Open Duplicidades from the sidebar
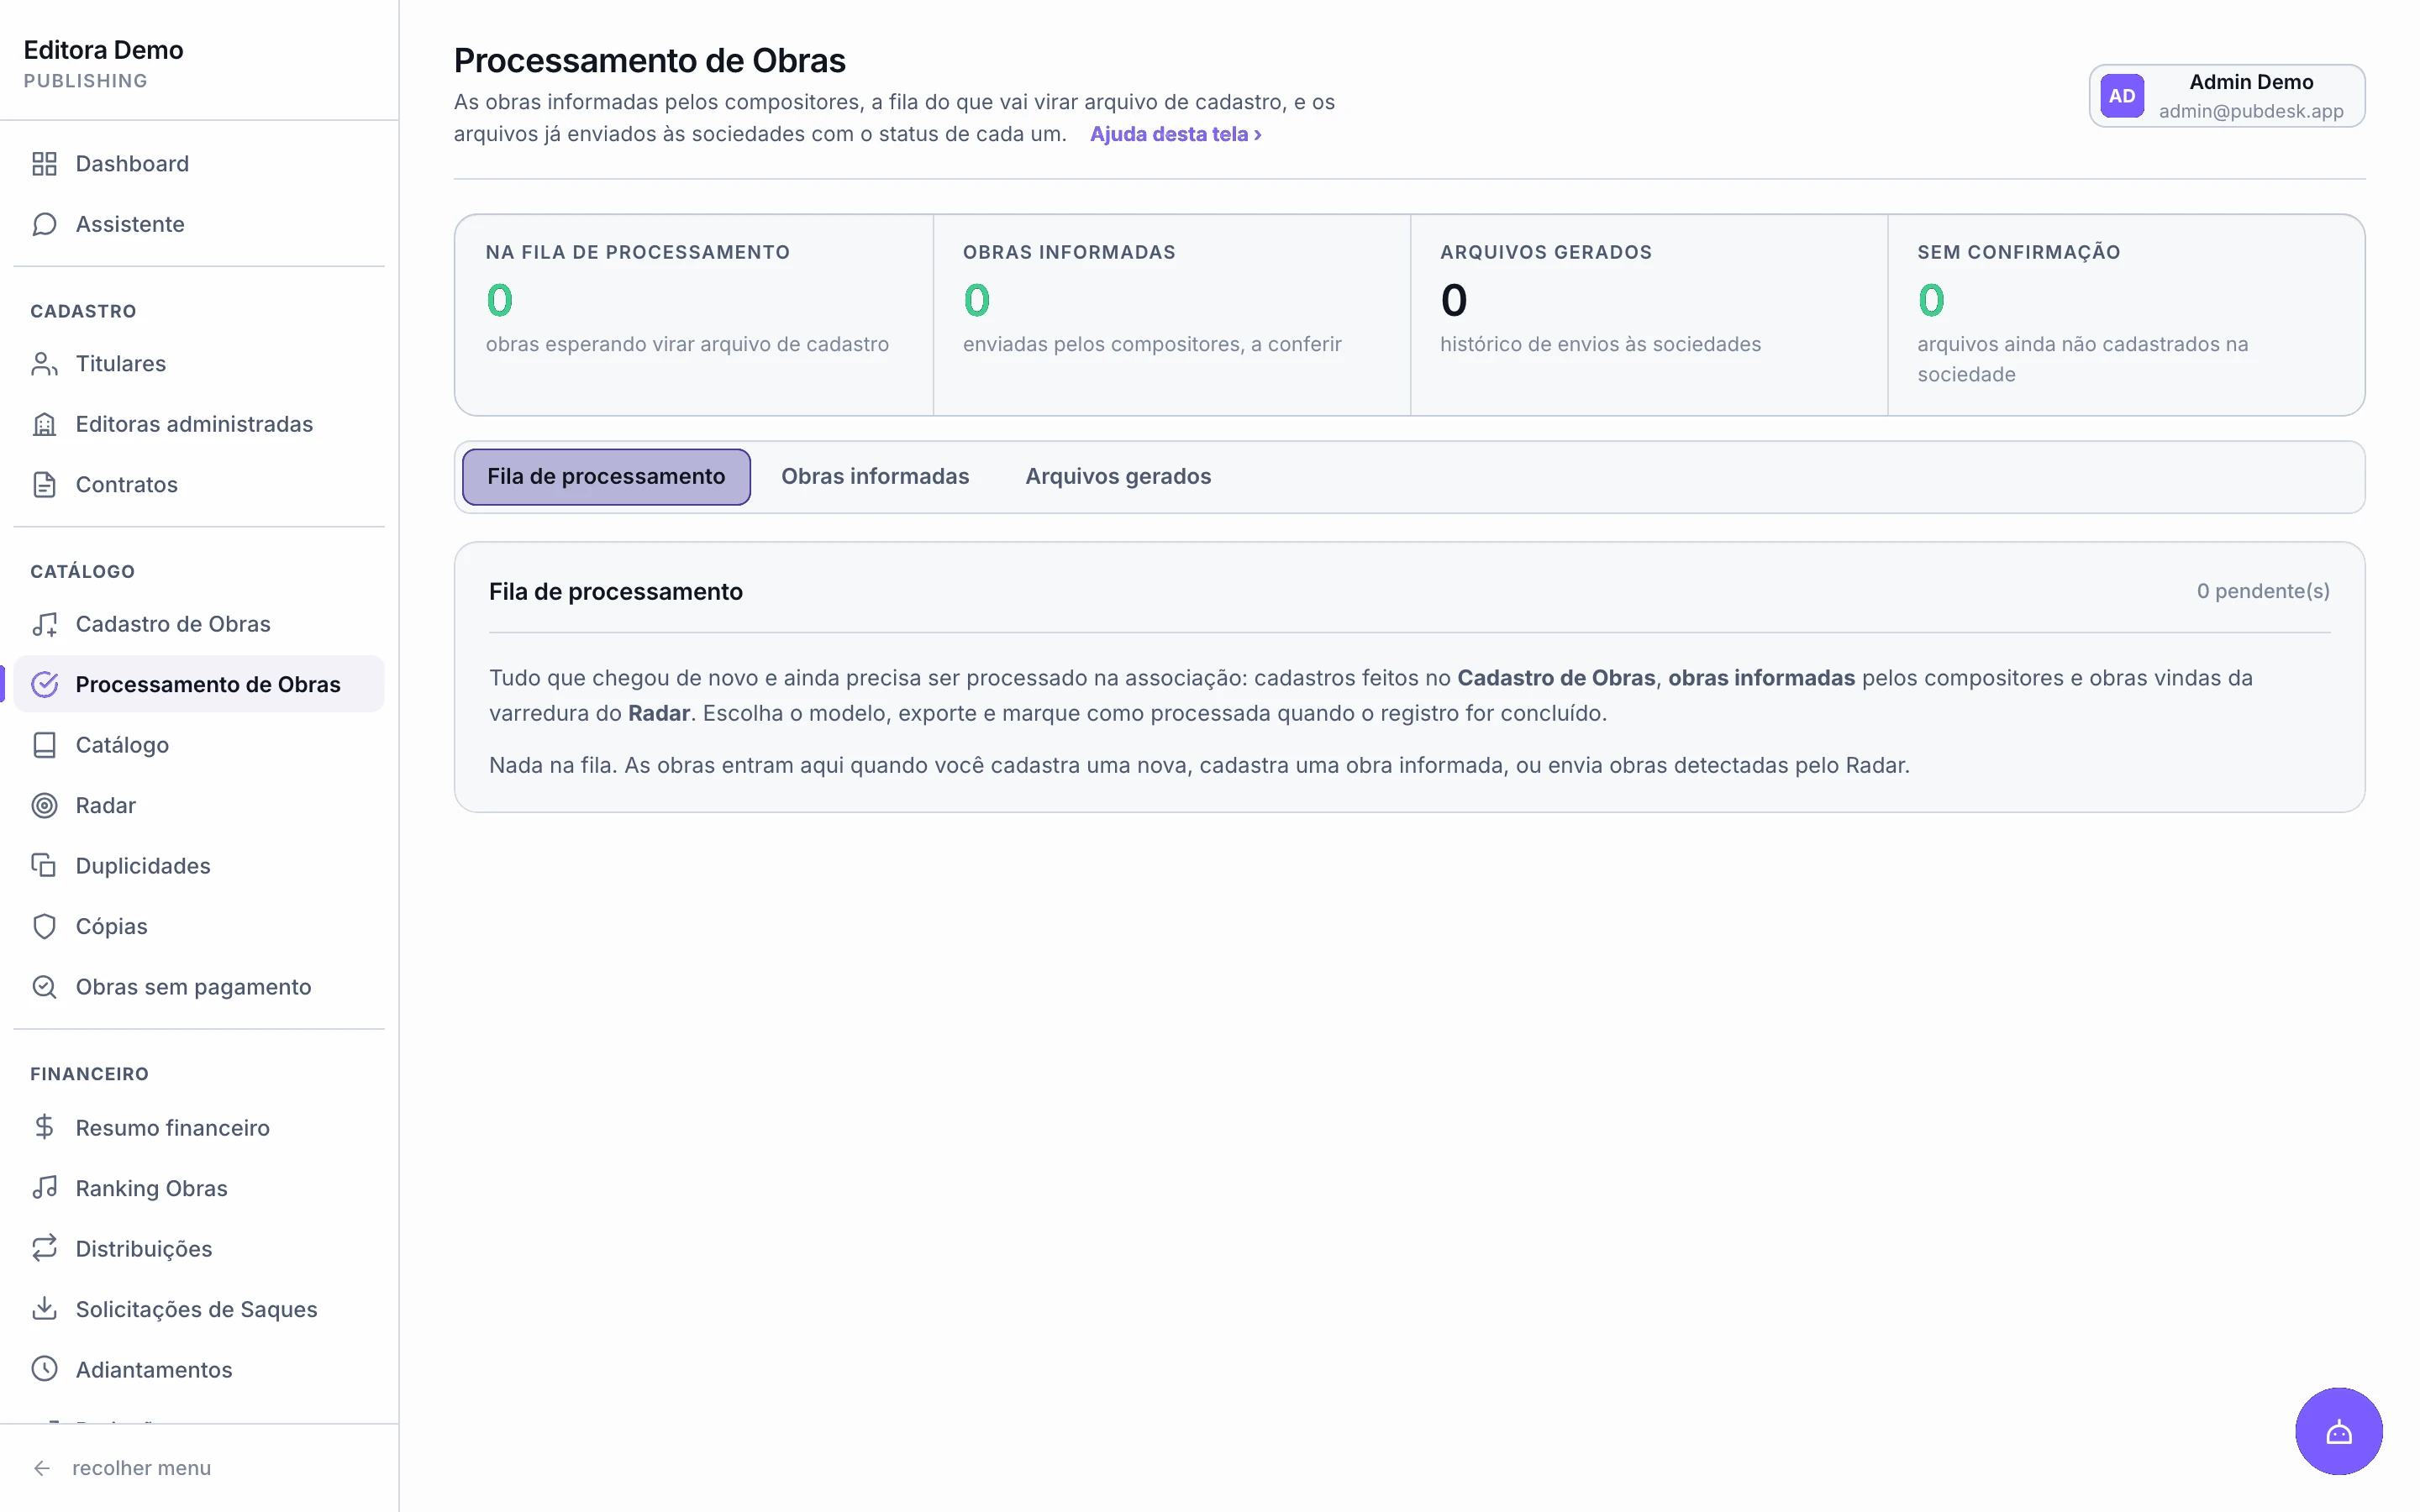Viewport: 2420px width, 1512px height. [199, 866]
